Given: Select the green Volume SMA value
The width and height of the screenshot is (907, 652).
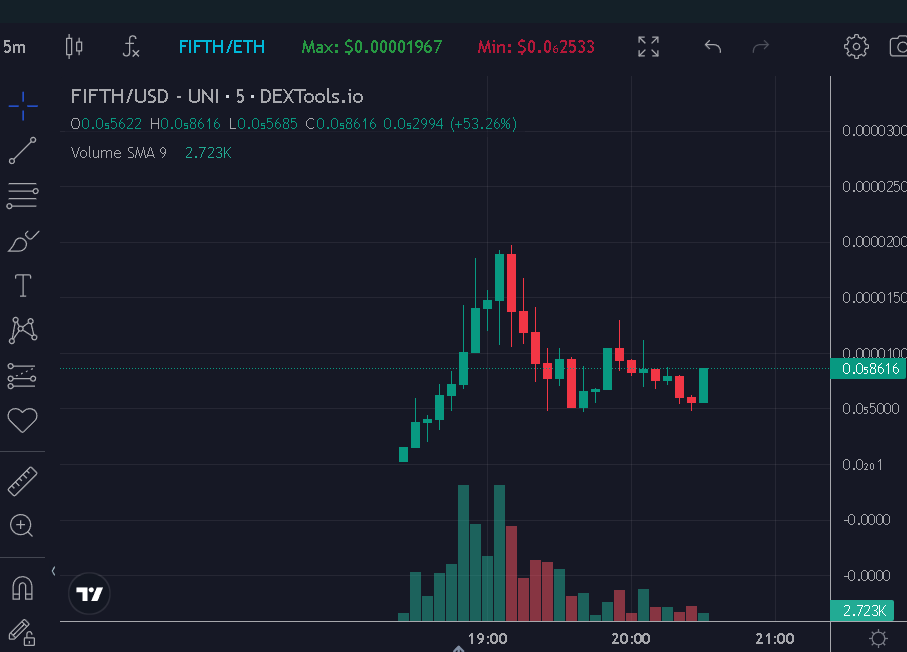Looking at the screenshot, I should (x=207, y=152).
